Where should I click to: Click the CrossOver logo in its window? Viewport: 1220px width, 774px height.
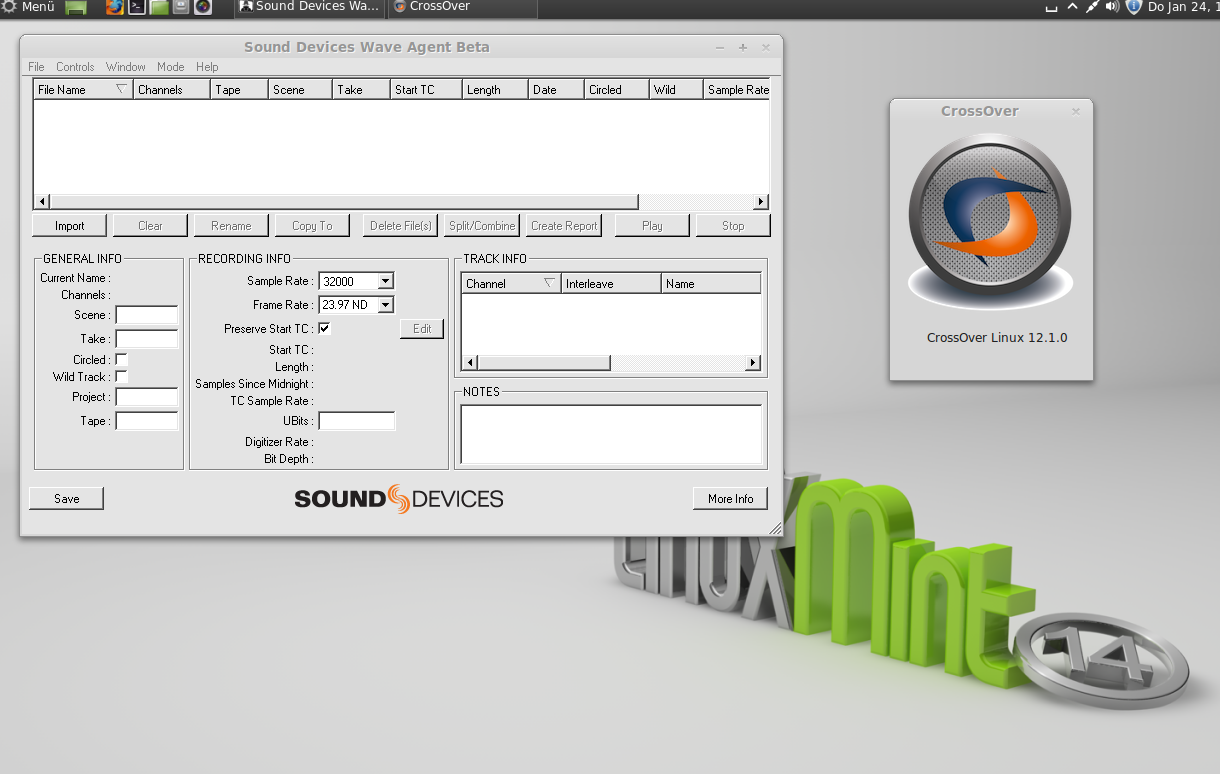point(989,213)
